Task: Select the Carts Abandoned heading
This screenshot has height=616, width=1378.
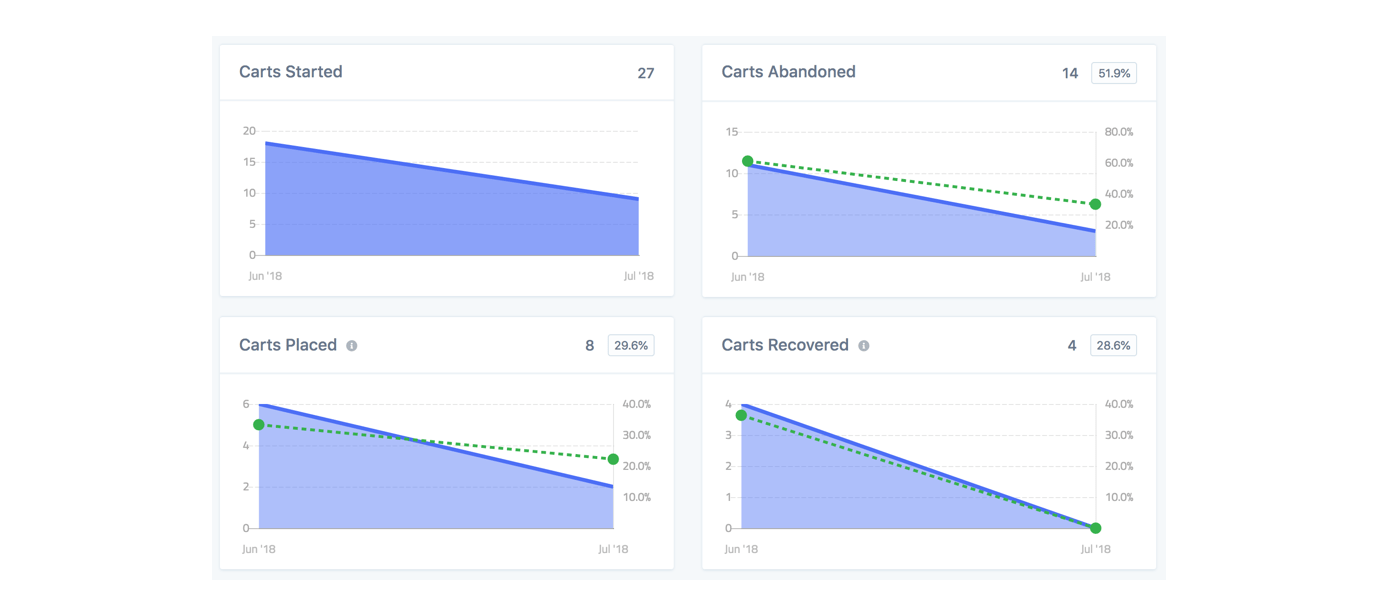Action: pos(788,72)
